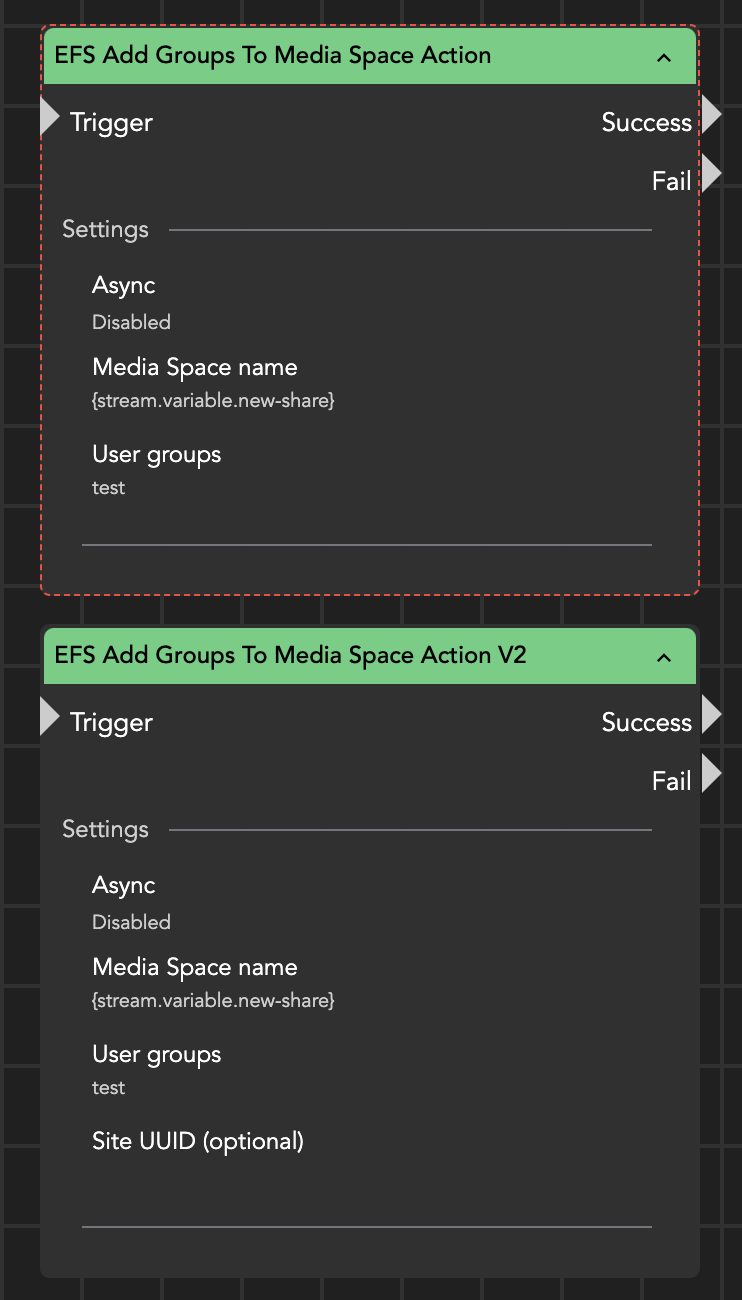The height and width of the screenshot is (1300, 742).
Task: Edit Media Space name in the V2 node
Action: (213, 1001)
